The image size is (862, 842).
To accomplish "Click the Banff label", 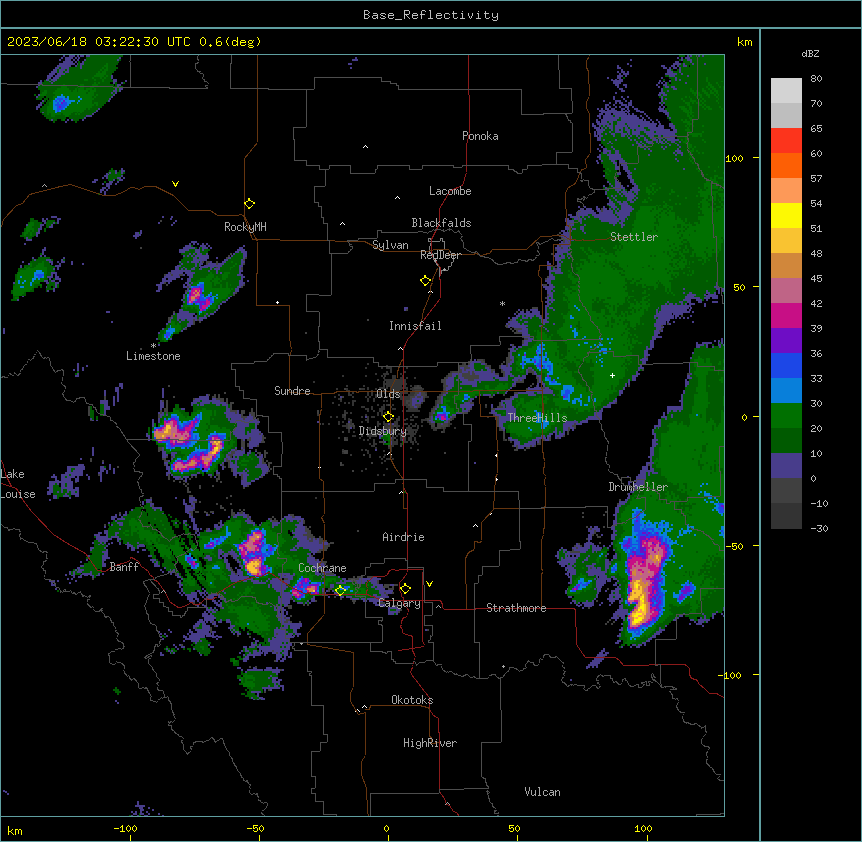I will (124, 567).
